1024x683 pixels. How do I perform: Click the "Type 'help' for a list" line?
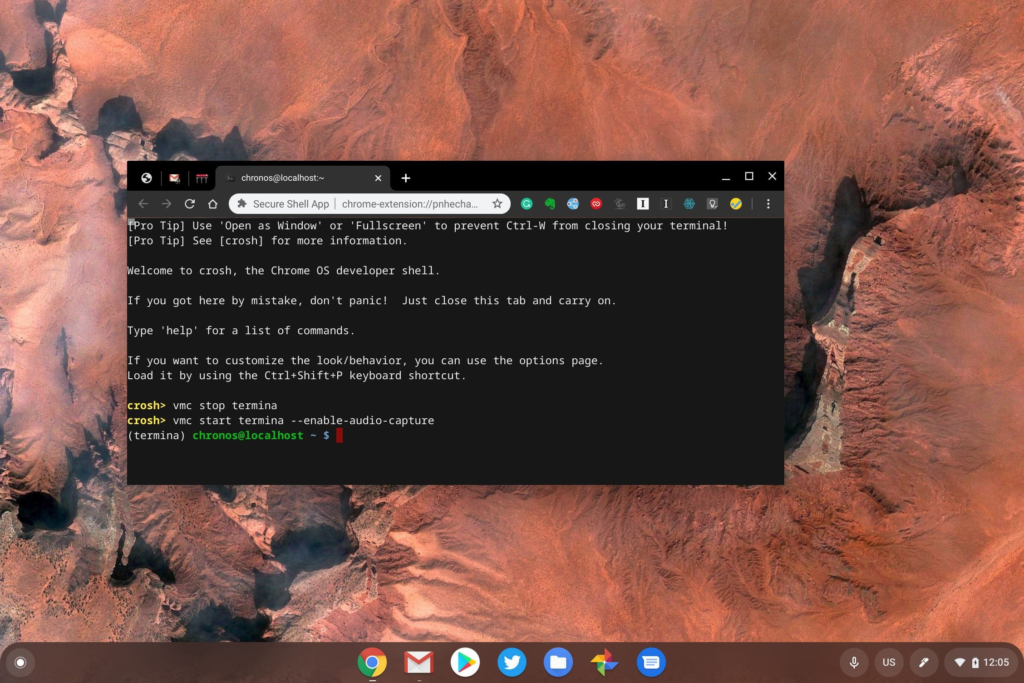click(241, 330)
